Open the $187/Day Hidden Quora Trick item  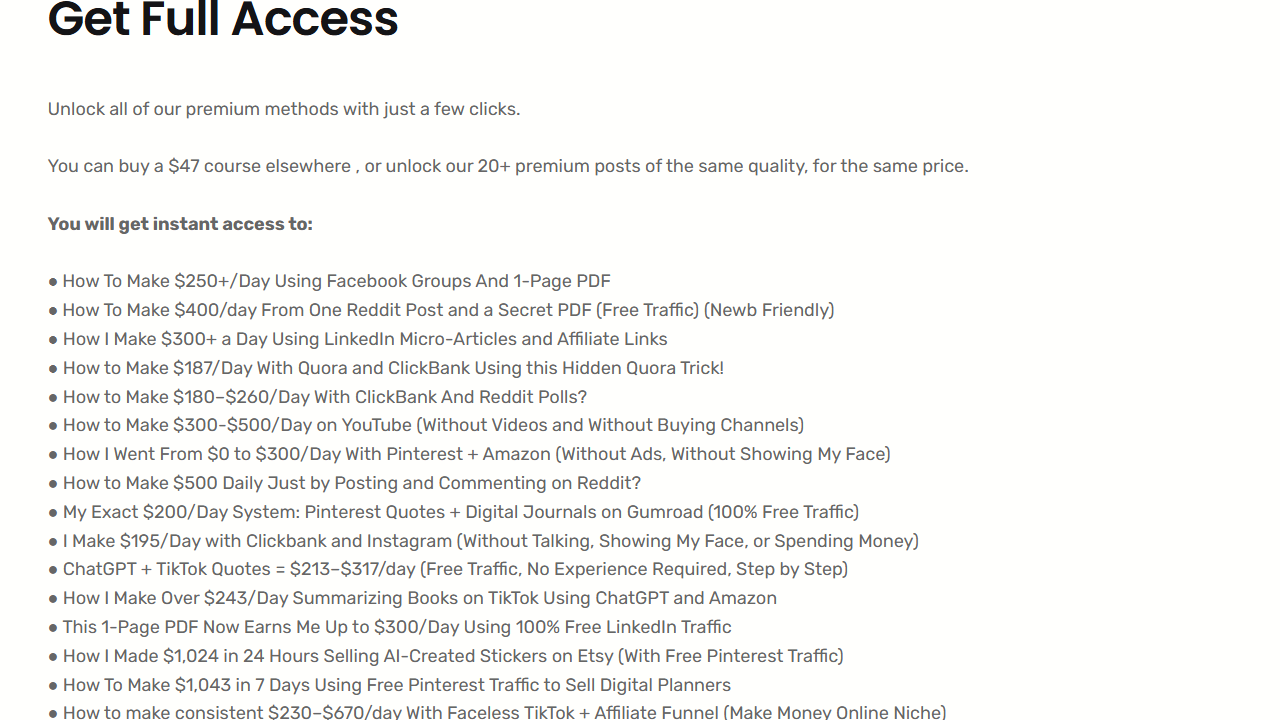386,368
